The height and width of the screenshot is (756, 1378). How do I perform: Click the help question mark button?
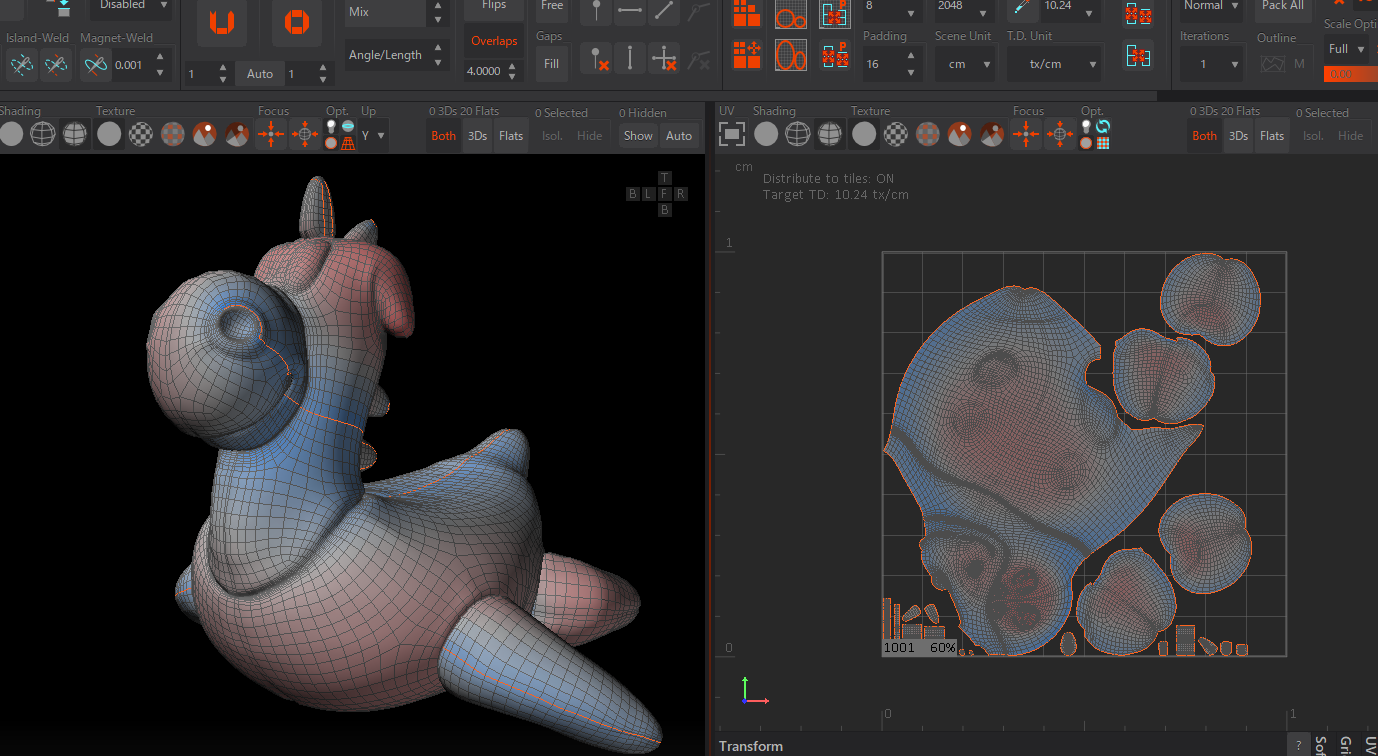click(x=1298, y=746)
